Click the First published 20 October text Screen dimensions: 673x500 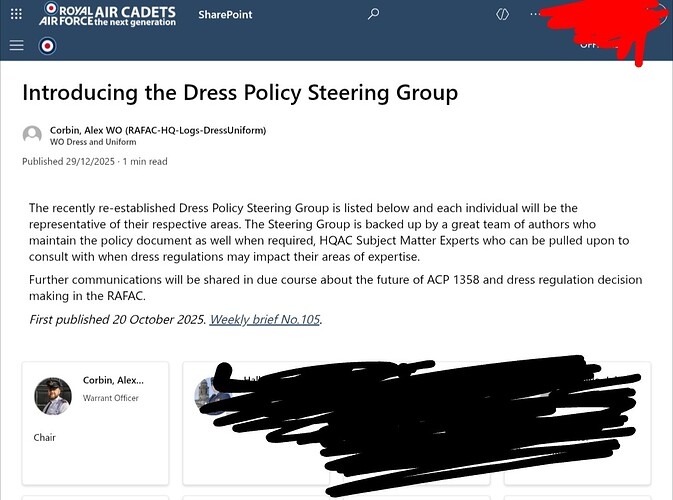(116, 320)
